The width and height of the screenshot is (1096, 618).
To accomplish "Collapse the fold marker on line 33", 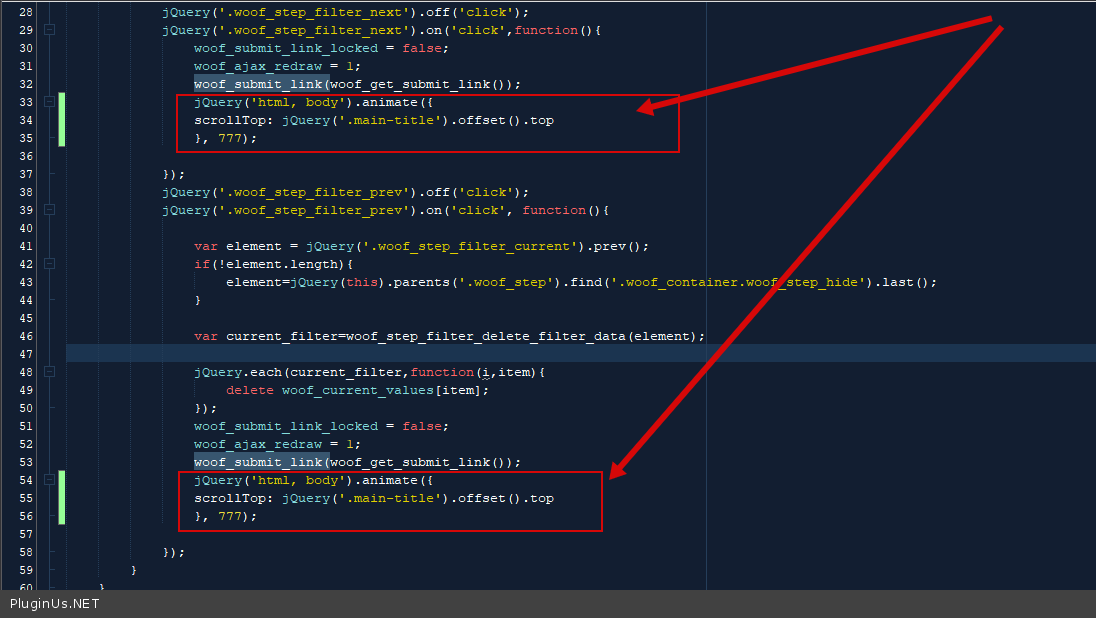I will click(x=49, y=102).
